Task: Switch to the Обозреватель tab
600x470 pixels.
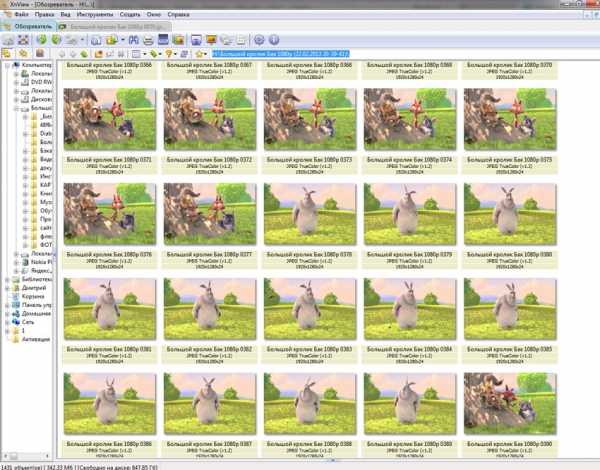Action: [x=29, y=26]
